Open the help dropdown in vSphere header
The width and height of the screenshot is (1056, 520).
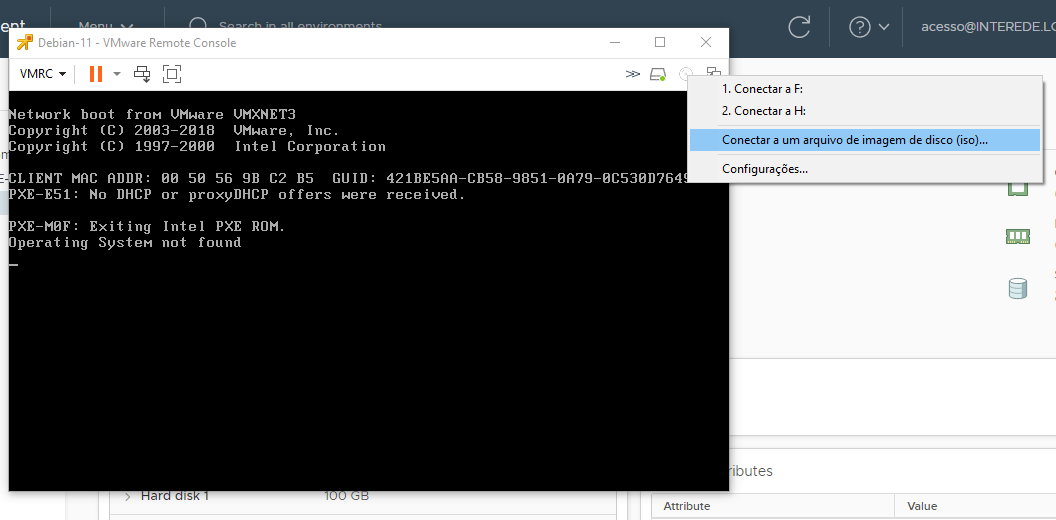click(868, 27)
